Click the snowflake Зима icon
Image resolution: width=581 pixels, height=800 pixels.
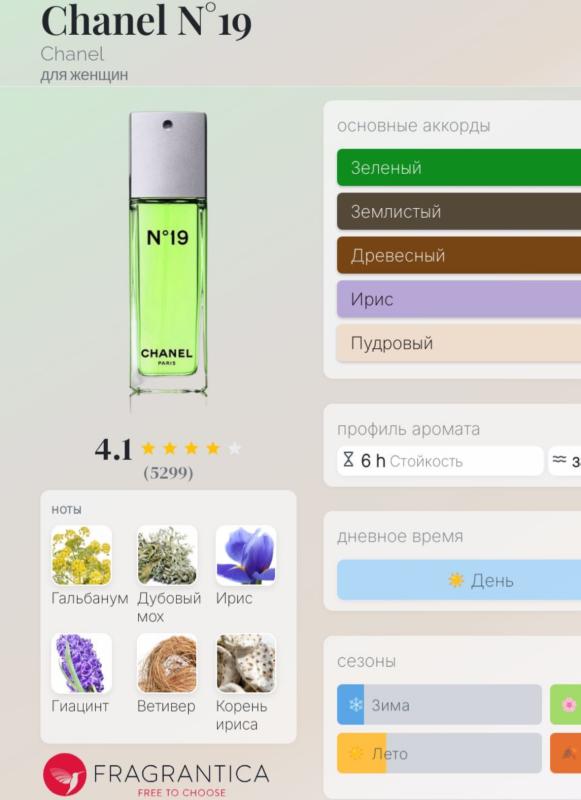pos(355,705)
